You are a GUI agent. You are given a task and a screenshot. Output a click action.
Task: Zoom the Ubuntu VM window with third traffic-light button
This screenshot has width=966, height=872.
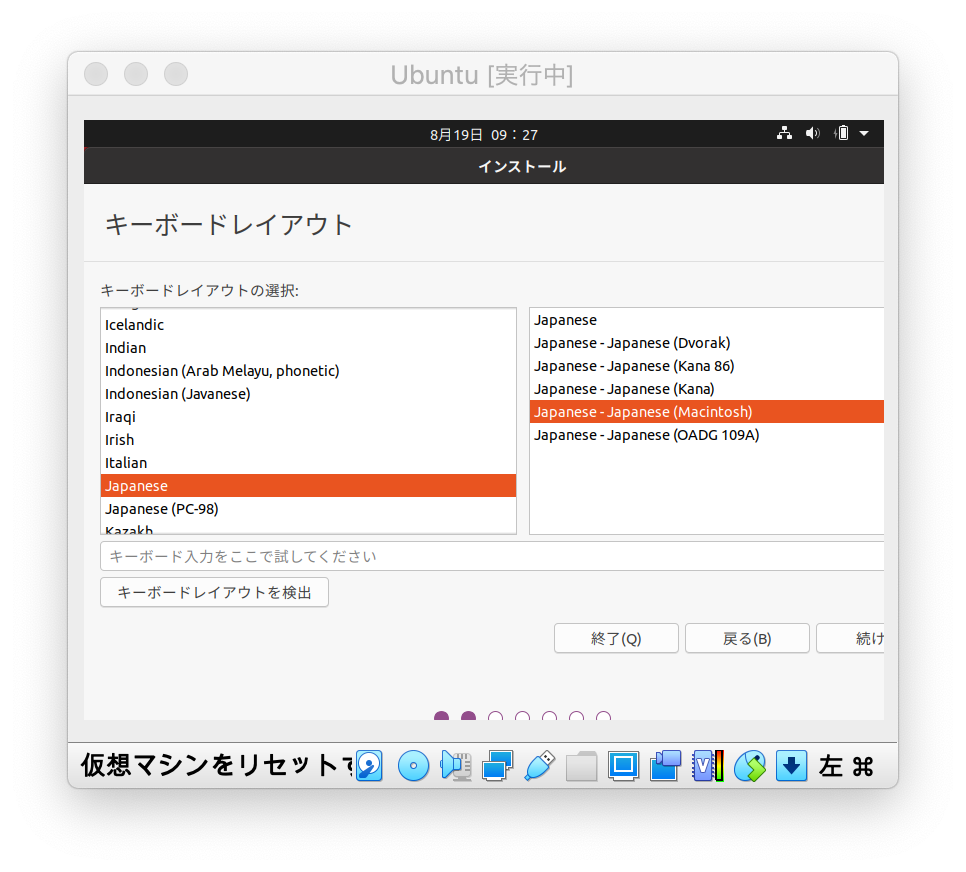[176, 74]
